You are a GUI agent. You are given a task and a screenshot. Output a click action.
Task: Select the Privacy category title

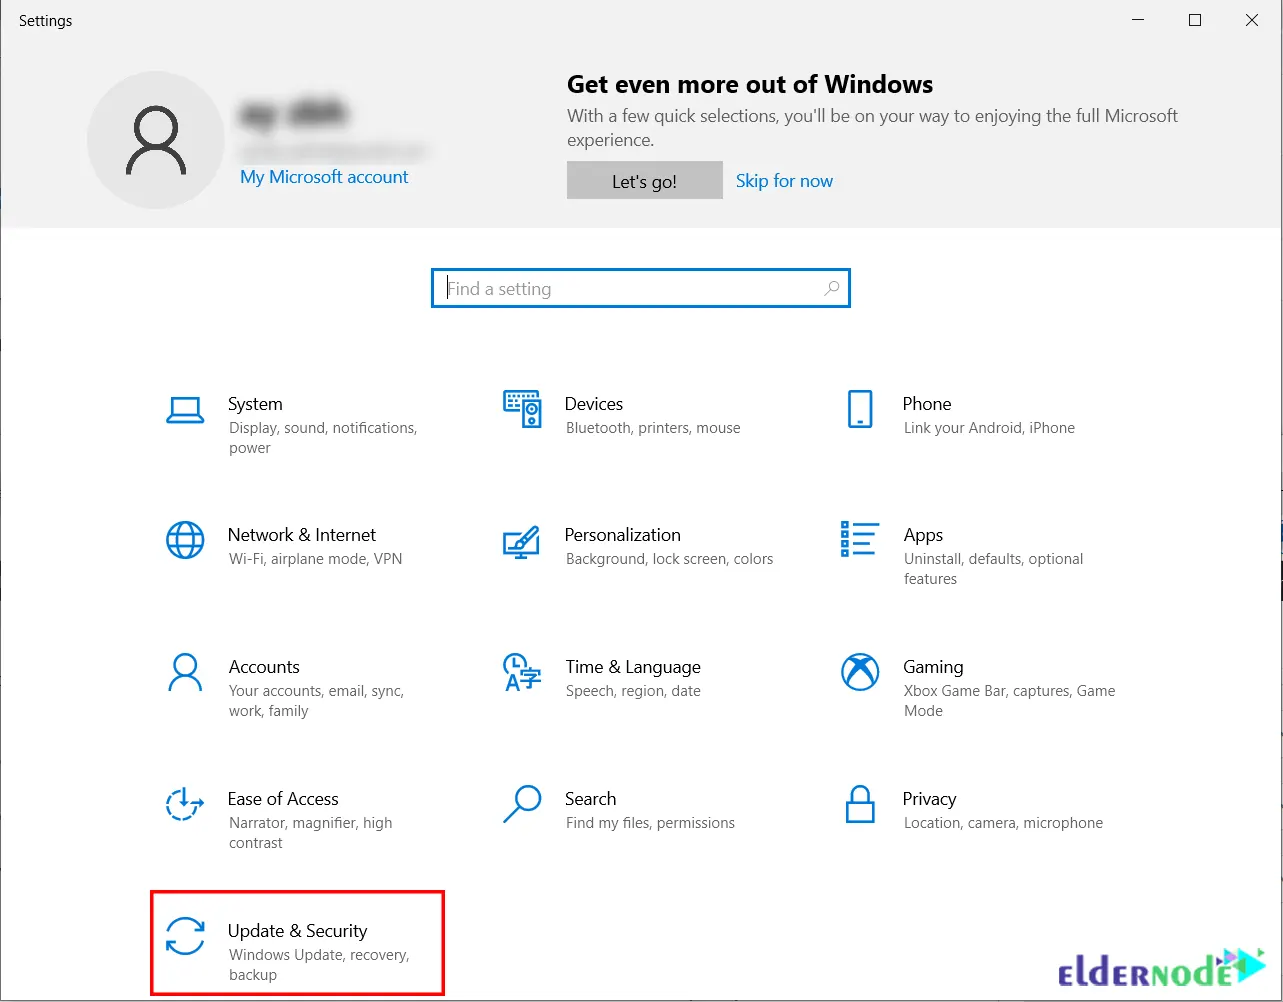(929, 799)
